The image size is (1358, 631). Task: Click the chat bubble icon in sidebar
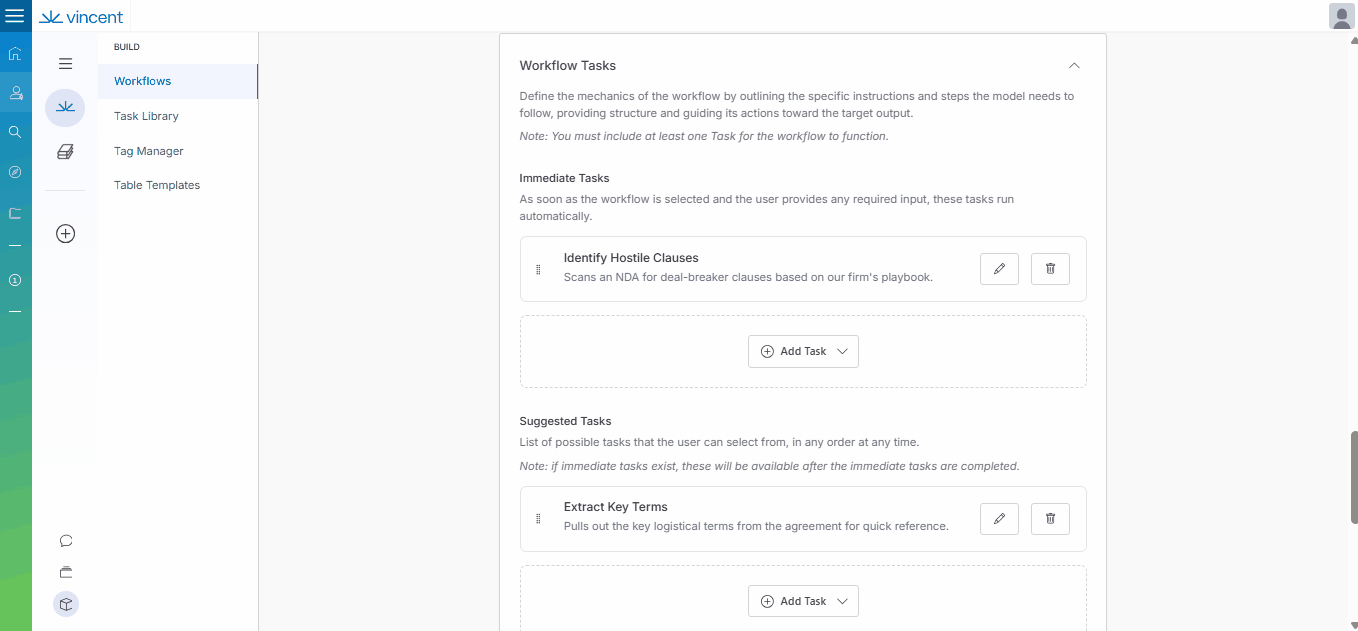(x=66, y=541)
